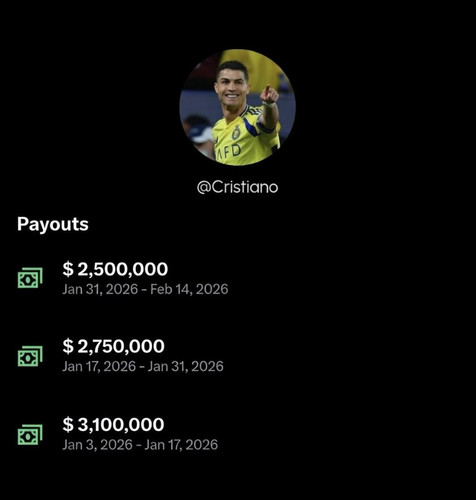Click the dollar sign before 3,100,000
This screenshot has height=500, width=476.
point(68,424)
